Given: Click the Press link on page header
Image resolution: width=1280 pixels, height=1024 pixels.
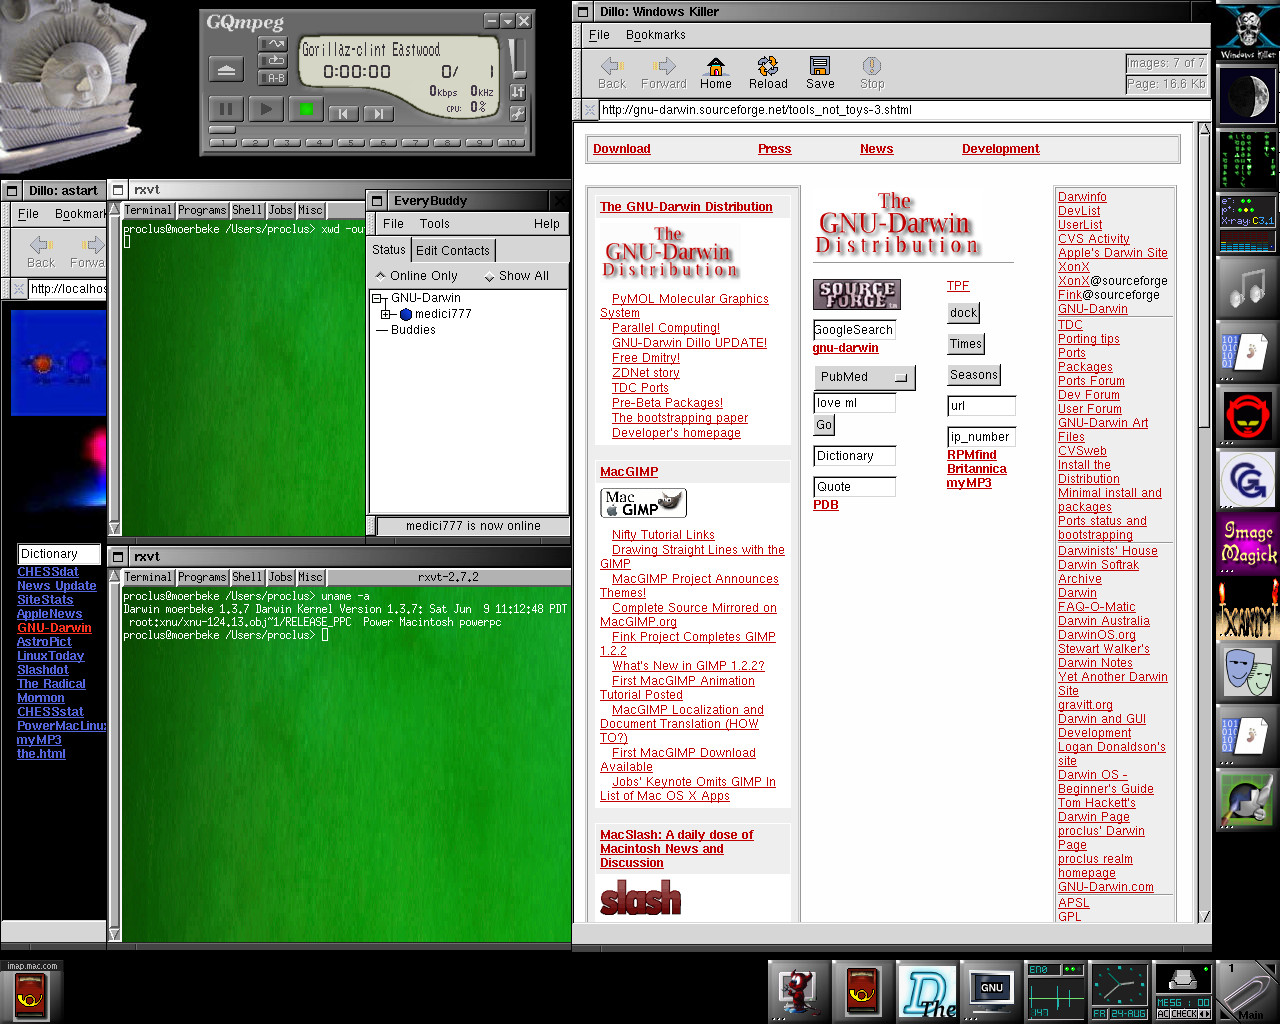Looking at the screenshot, I should (x=774, y=149).
